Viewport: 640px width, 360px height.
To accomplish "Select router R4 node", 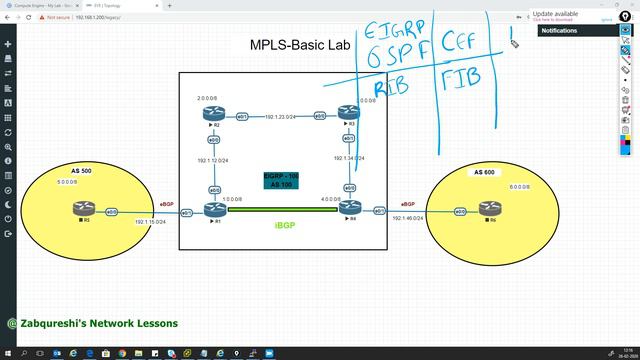I will (x=350, y=207).
